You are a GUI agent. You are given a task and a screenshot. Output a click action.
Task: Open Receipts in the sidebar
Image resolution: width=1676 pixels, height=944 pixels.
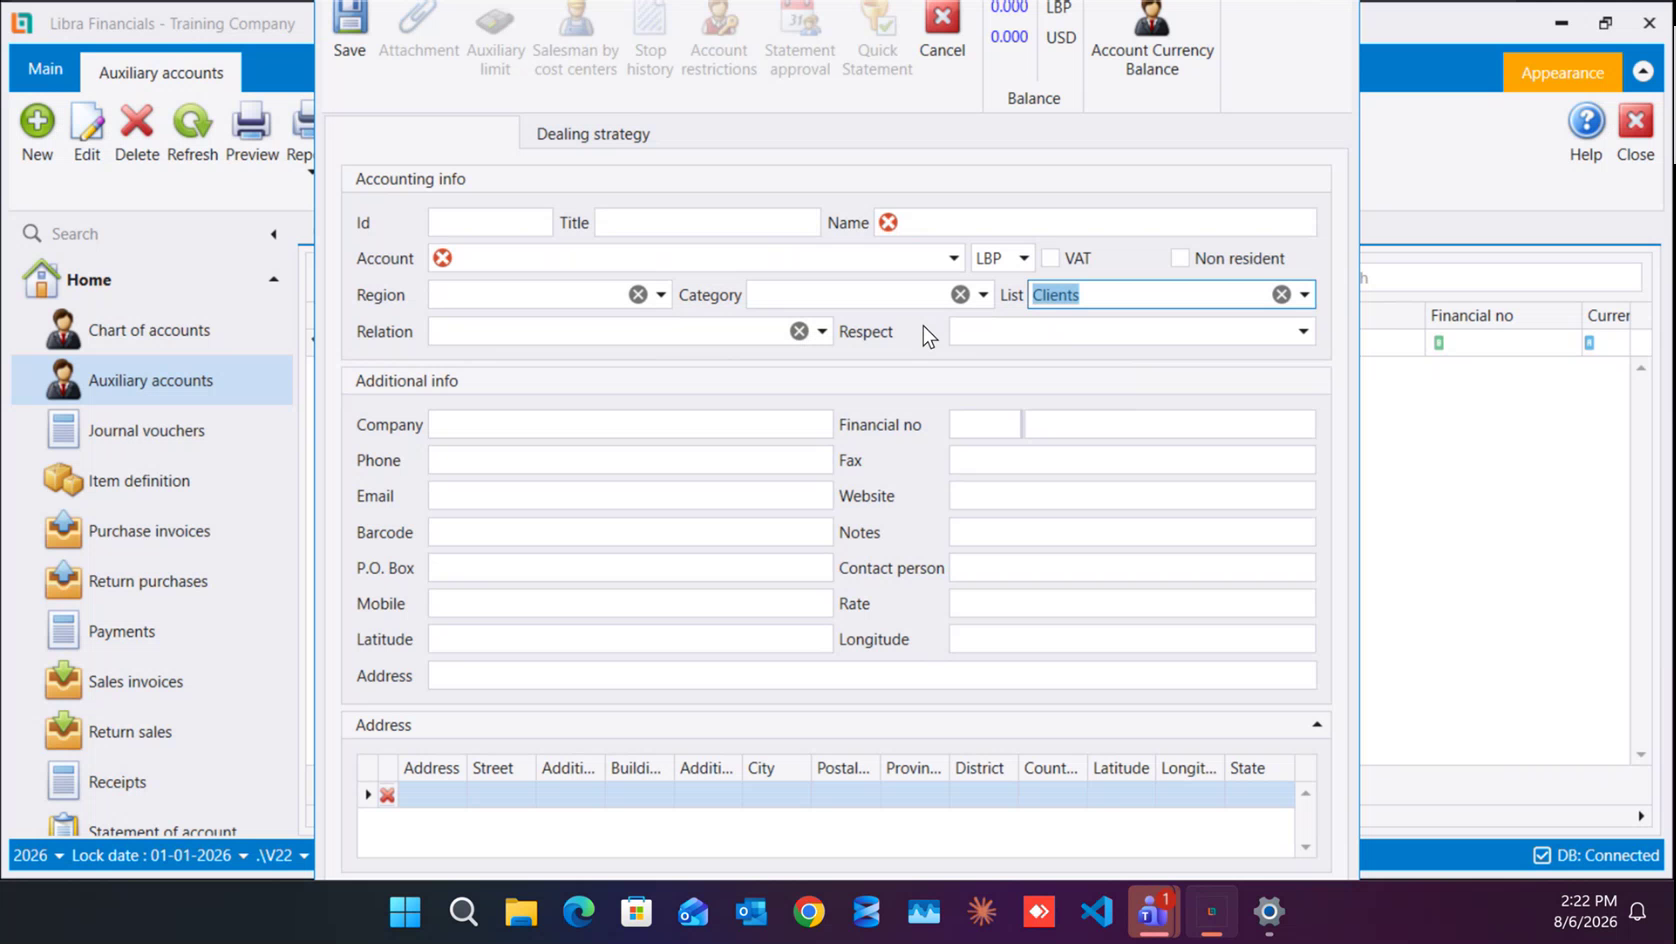click(152, 782)
